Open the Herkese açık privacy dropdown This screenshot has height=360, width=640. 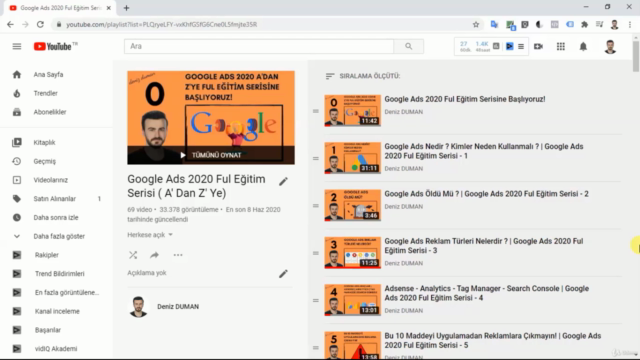tap(150, 235)
